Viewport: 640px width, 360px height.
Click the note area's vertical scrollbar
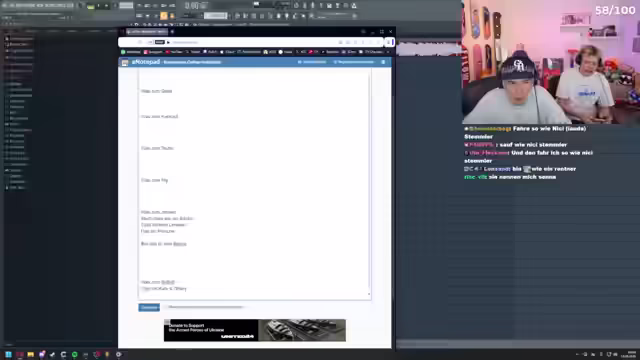point(369,180)
